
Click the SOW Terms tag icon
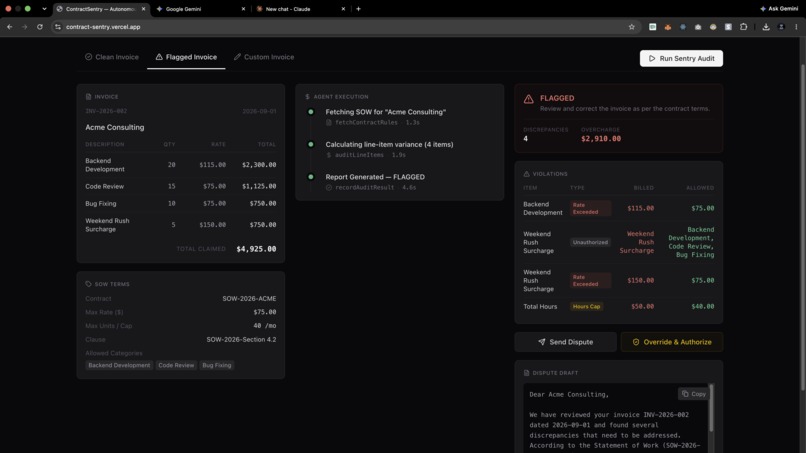(88, 284)
